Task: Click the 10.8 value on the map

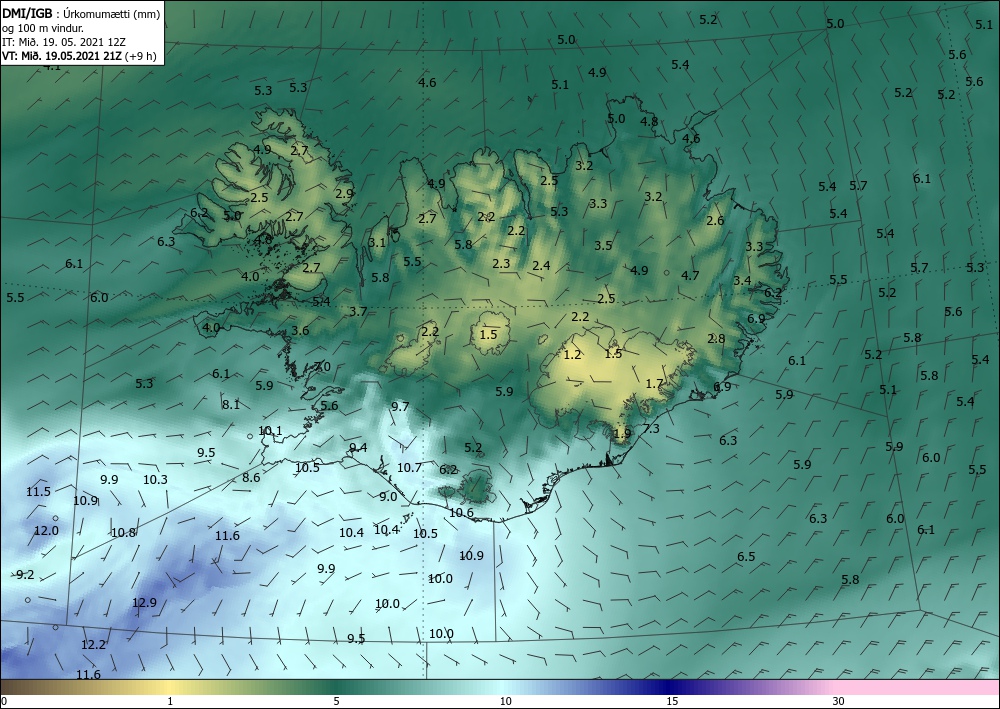Action: tap(124, 532)
